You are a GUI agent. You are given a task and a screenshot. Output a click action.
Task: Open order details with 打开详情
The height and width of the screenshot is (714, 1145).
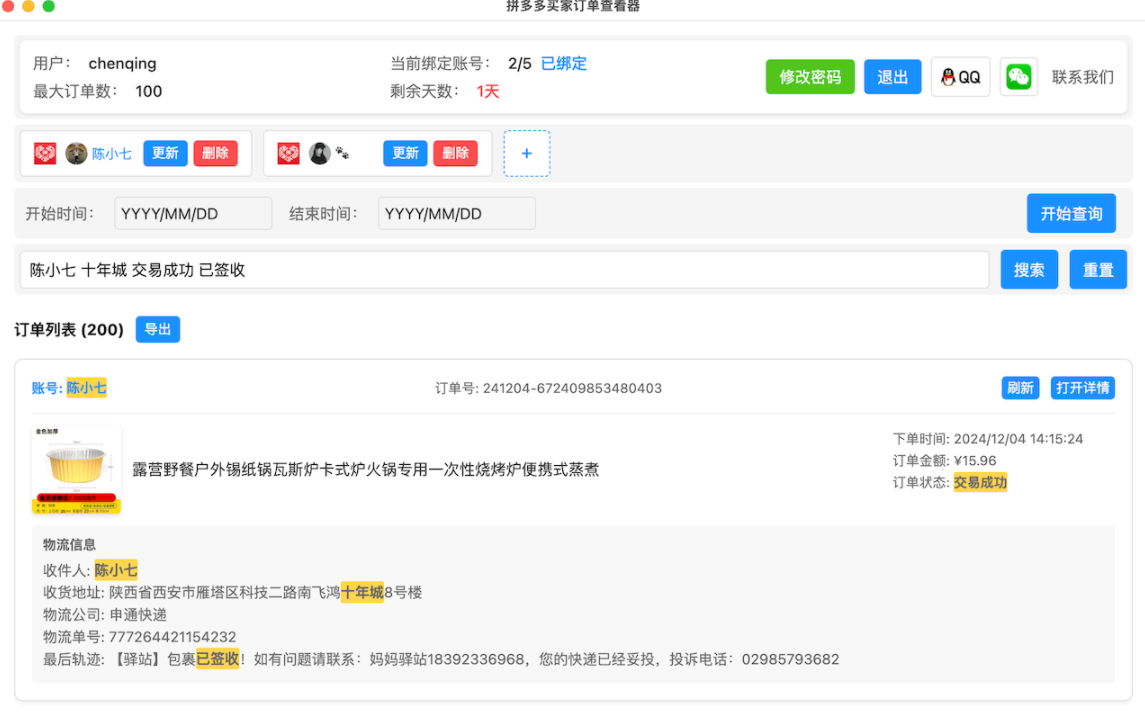click(x=1083, y=388)
